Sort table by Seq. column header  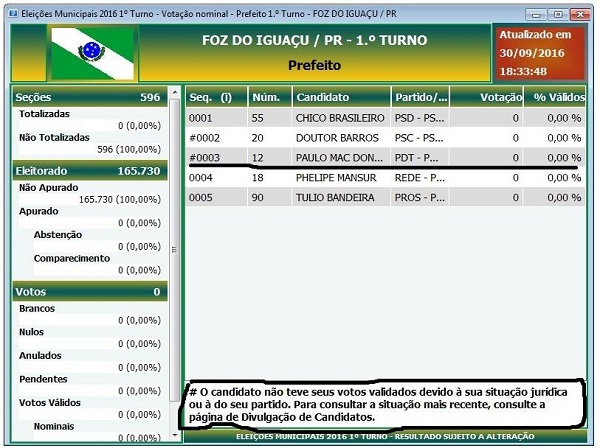[215, 98]
